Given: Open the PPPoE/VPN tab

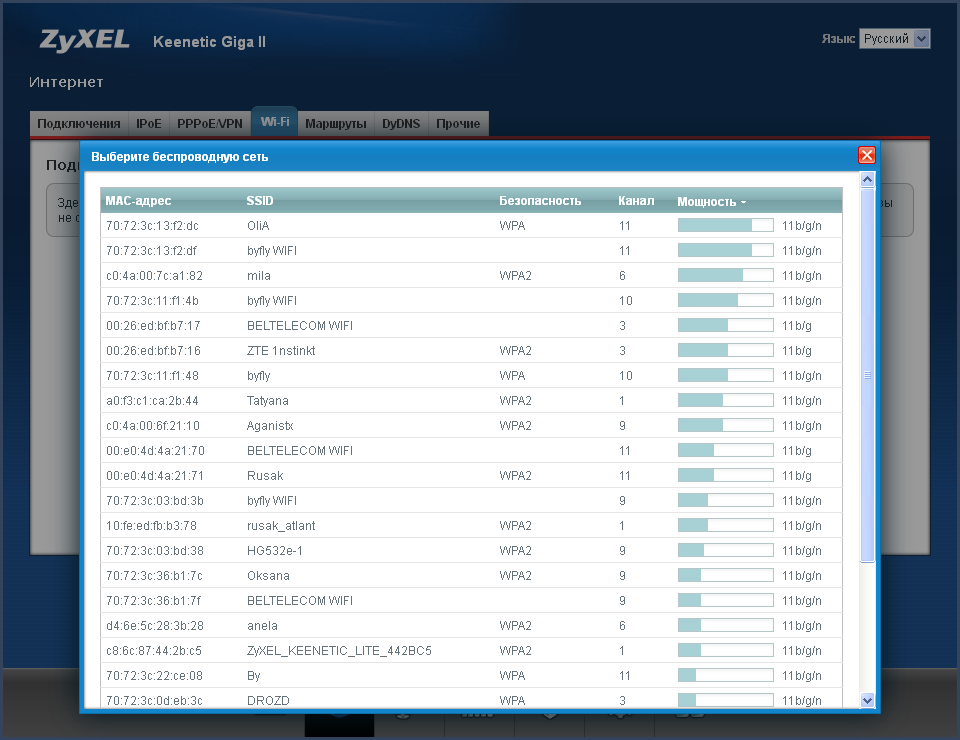Looking at the screenshot, I should pos(210,124).
